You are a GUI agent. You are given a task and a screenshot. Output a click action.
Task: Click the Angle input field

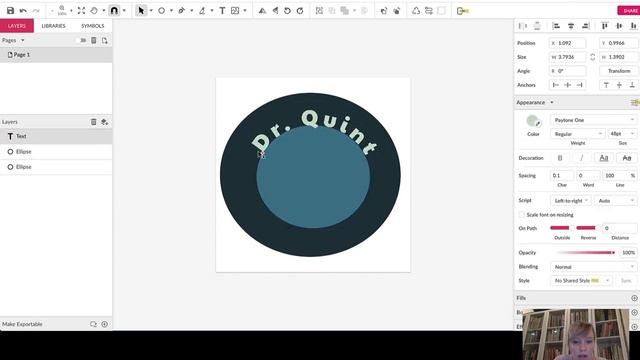567,71
